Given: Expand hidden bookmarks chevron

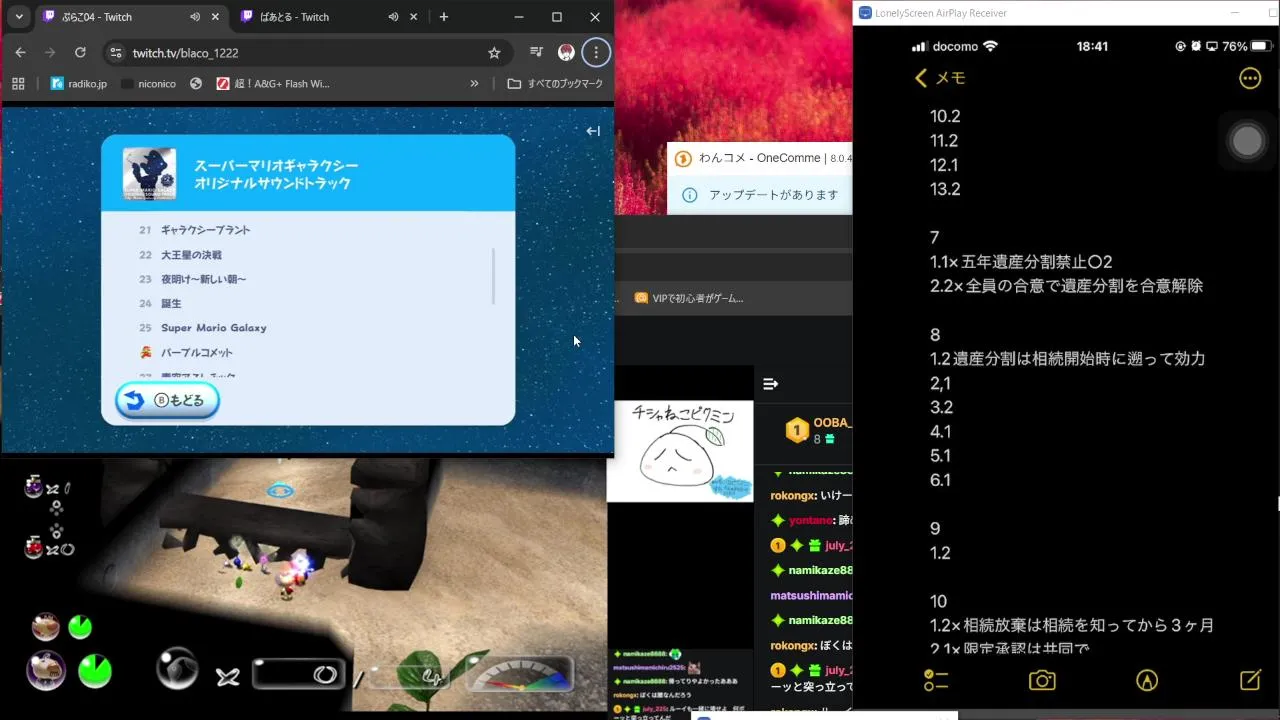Looking at the screenshot, I should pos(474,84).
